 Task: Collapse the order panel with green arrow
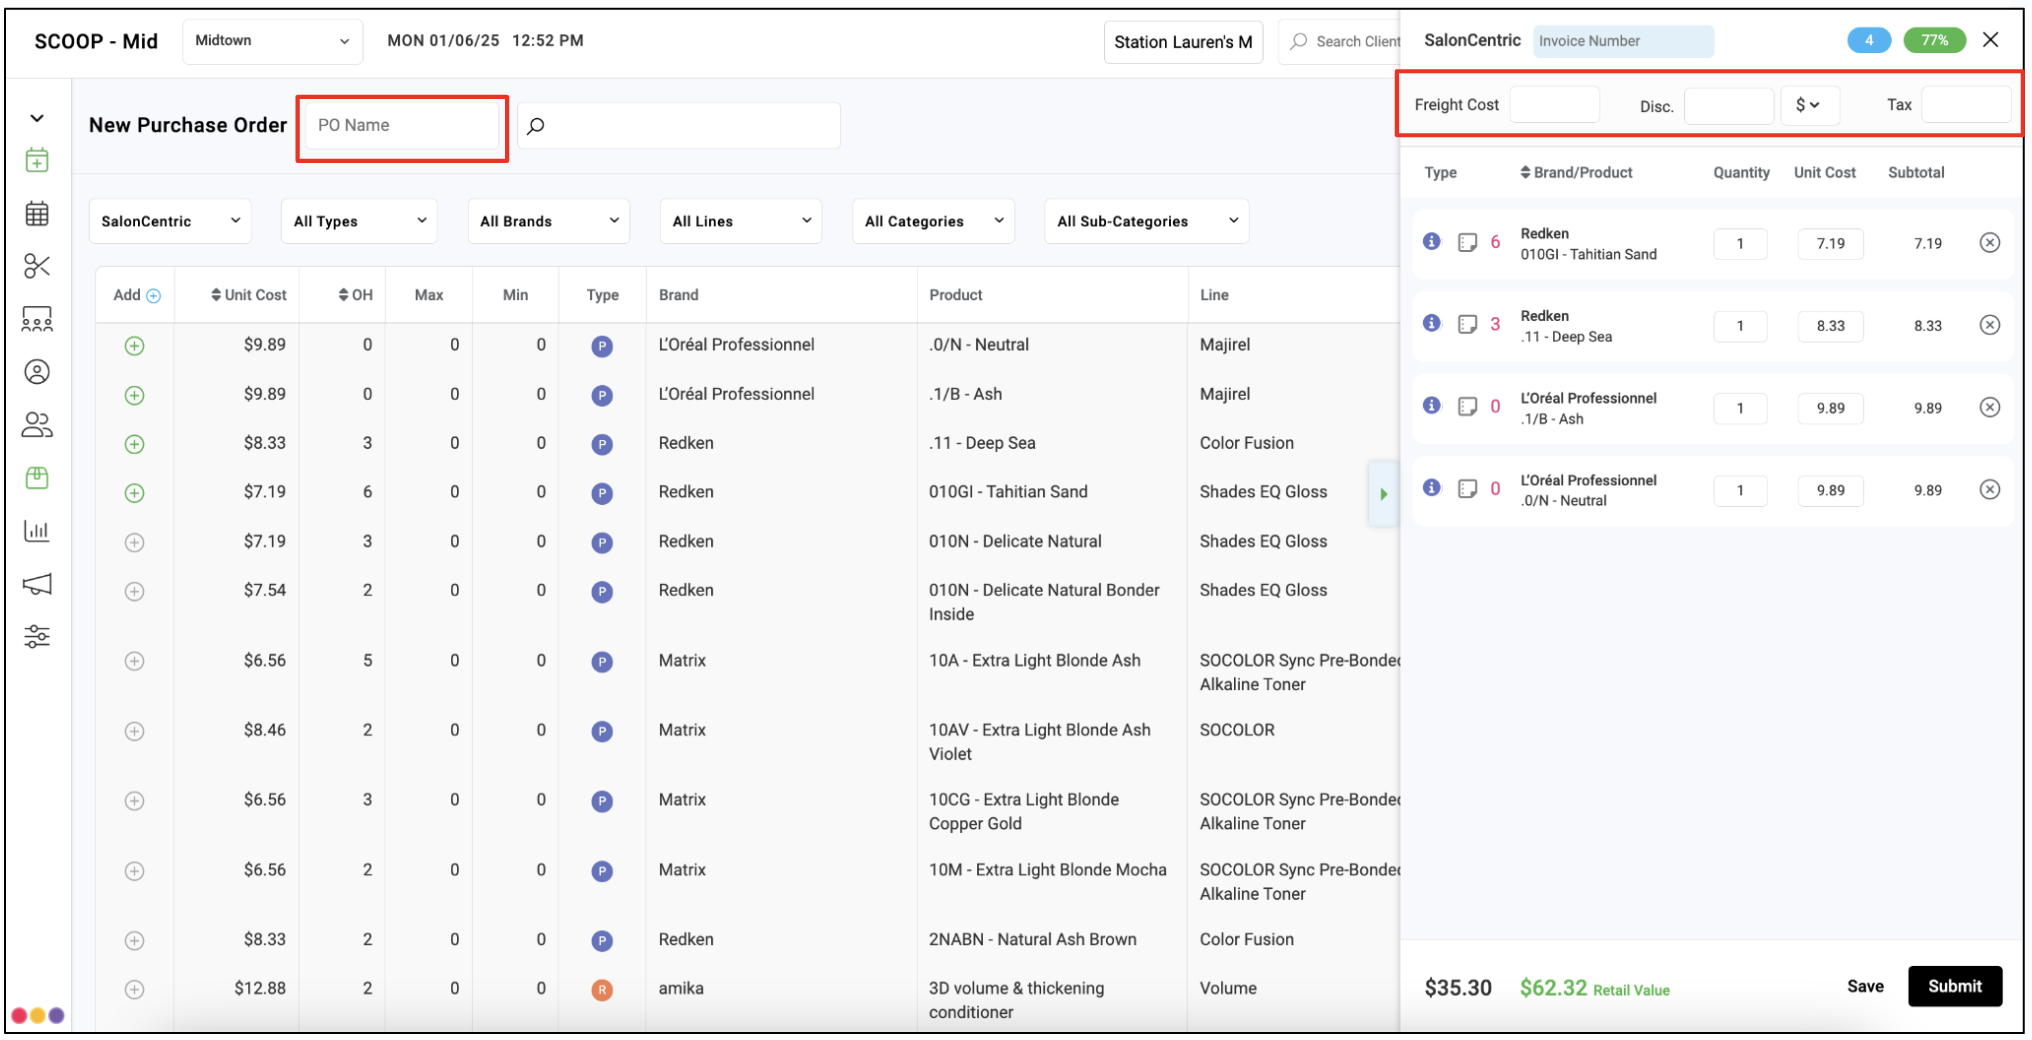(1383, 494)
